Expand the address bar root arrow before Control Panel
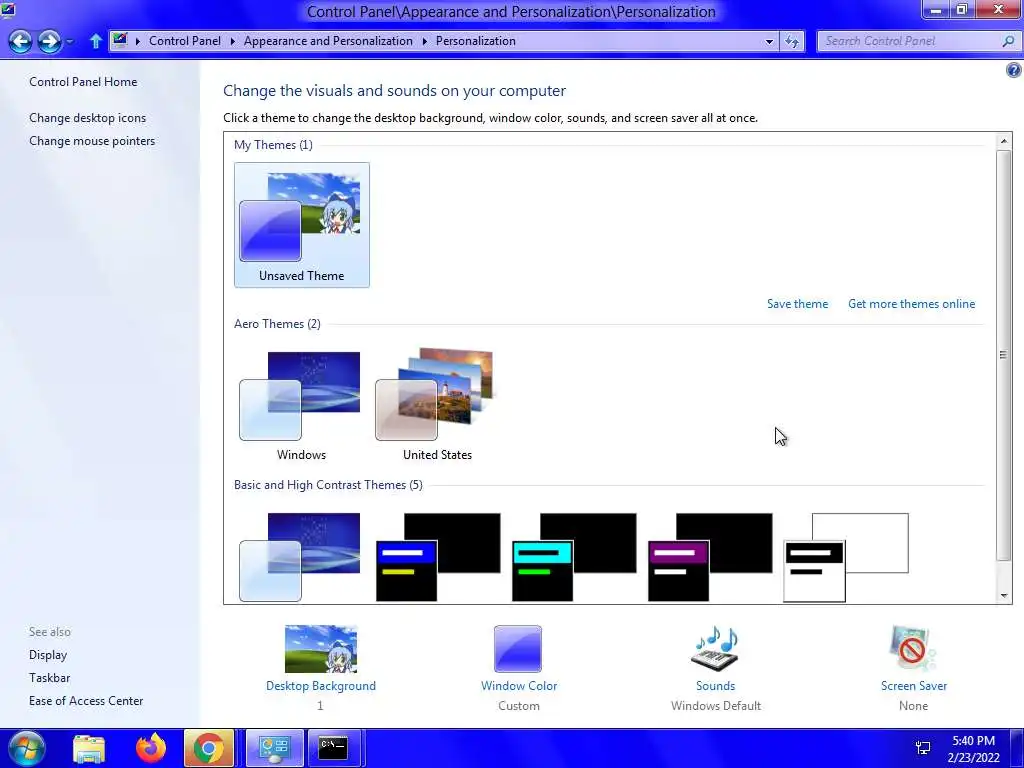The image size is (1024, 768). tap(138, 41)
